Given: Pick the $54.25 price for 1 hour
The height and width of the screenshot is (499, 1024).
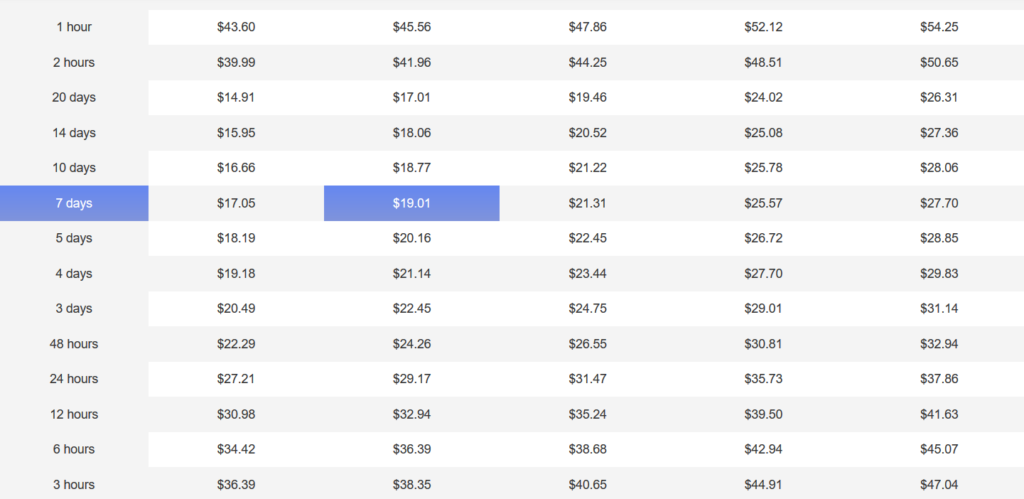Looking at the screenshot, I should pyautogui.click(x=939, y=27).
